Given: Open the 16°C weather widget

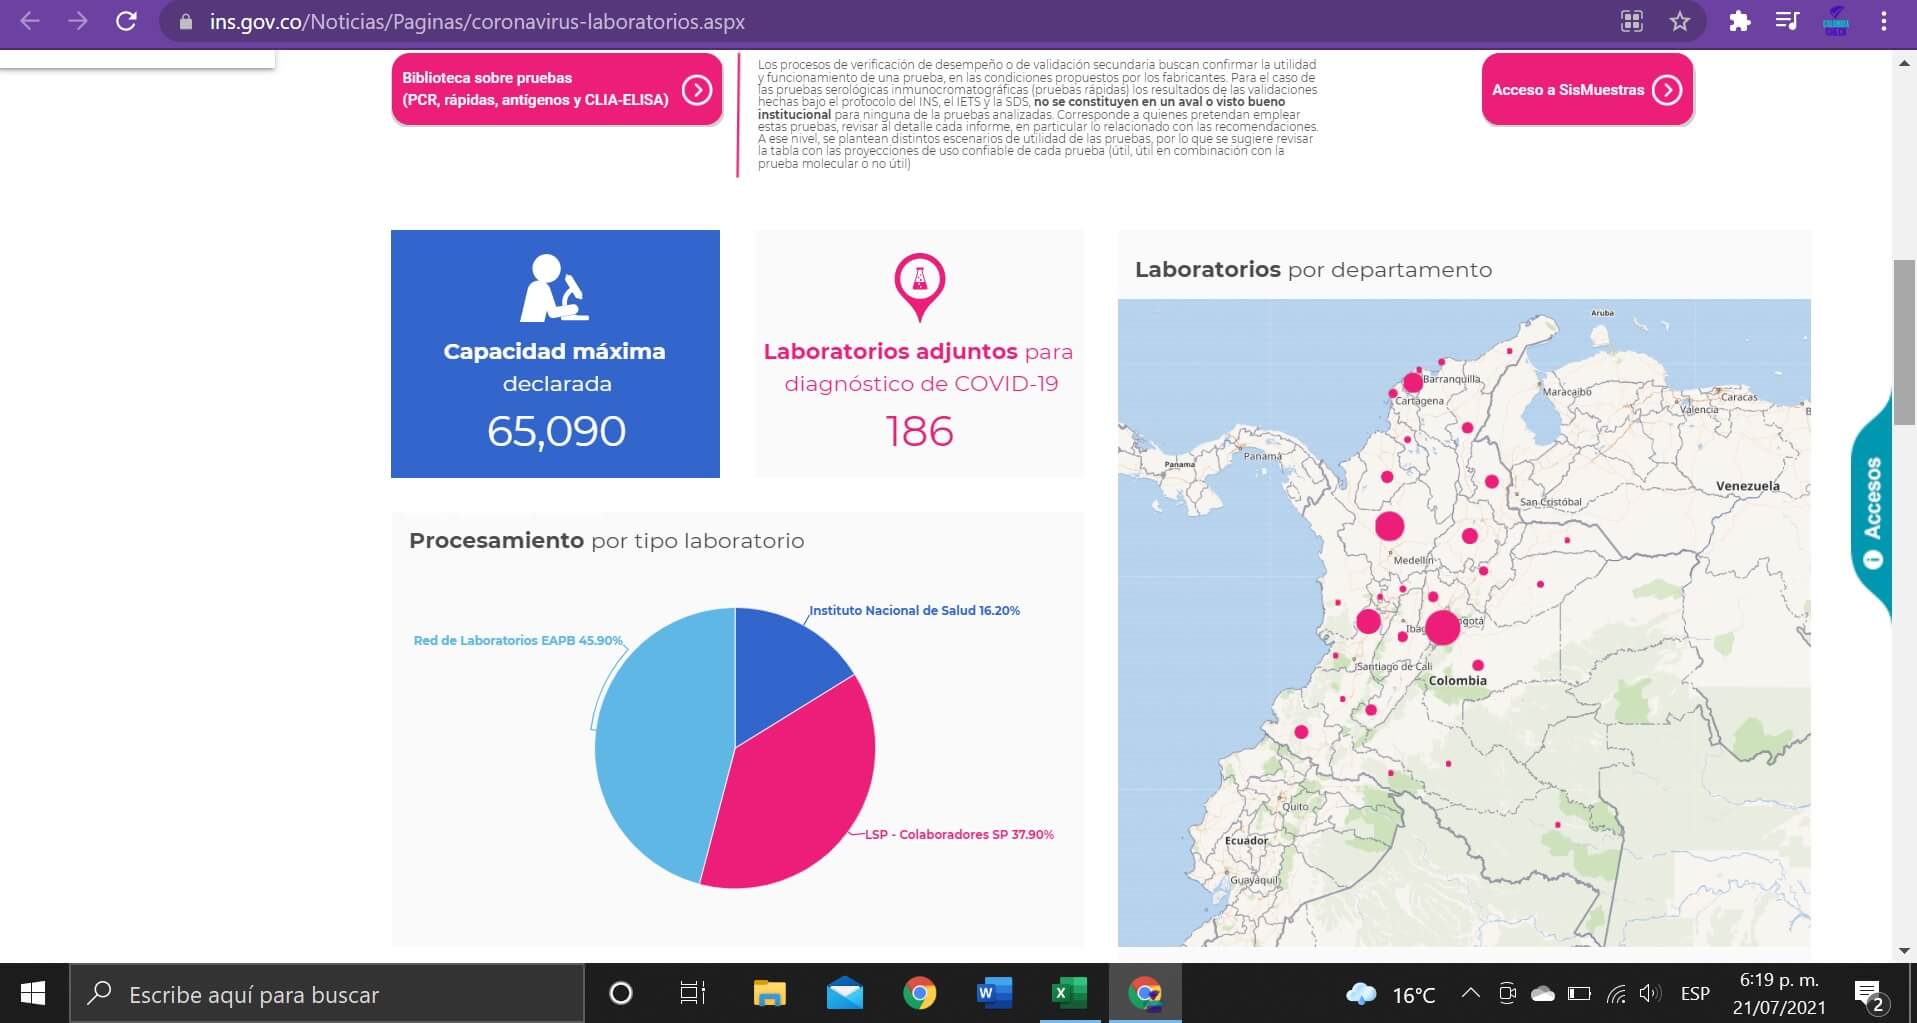Looking at the screenshot, I should [1391, 994].
